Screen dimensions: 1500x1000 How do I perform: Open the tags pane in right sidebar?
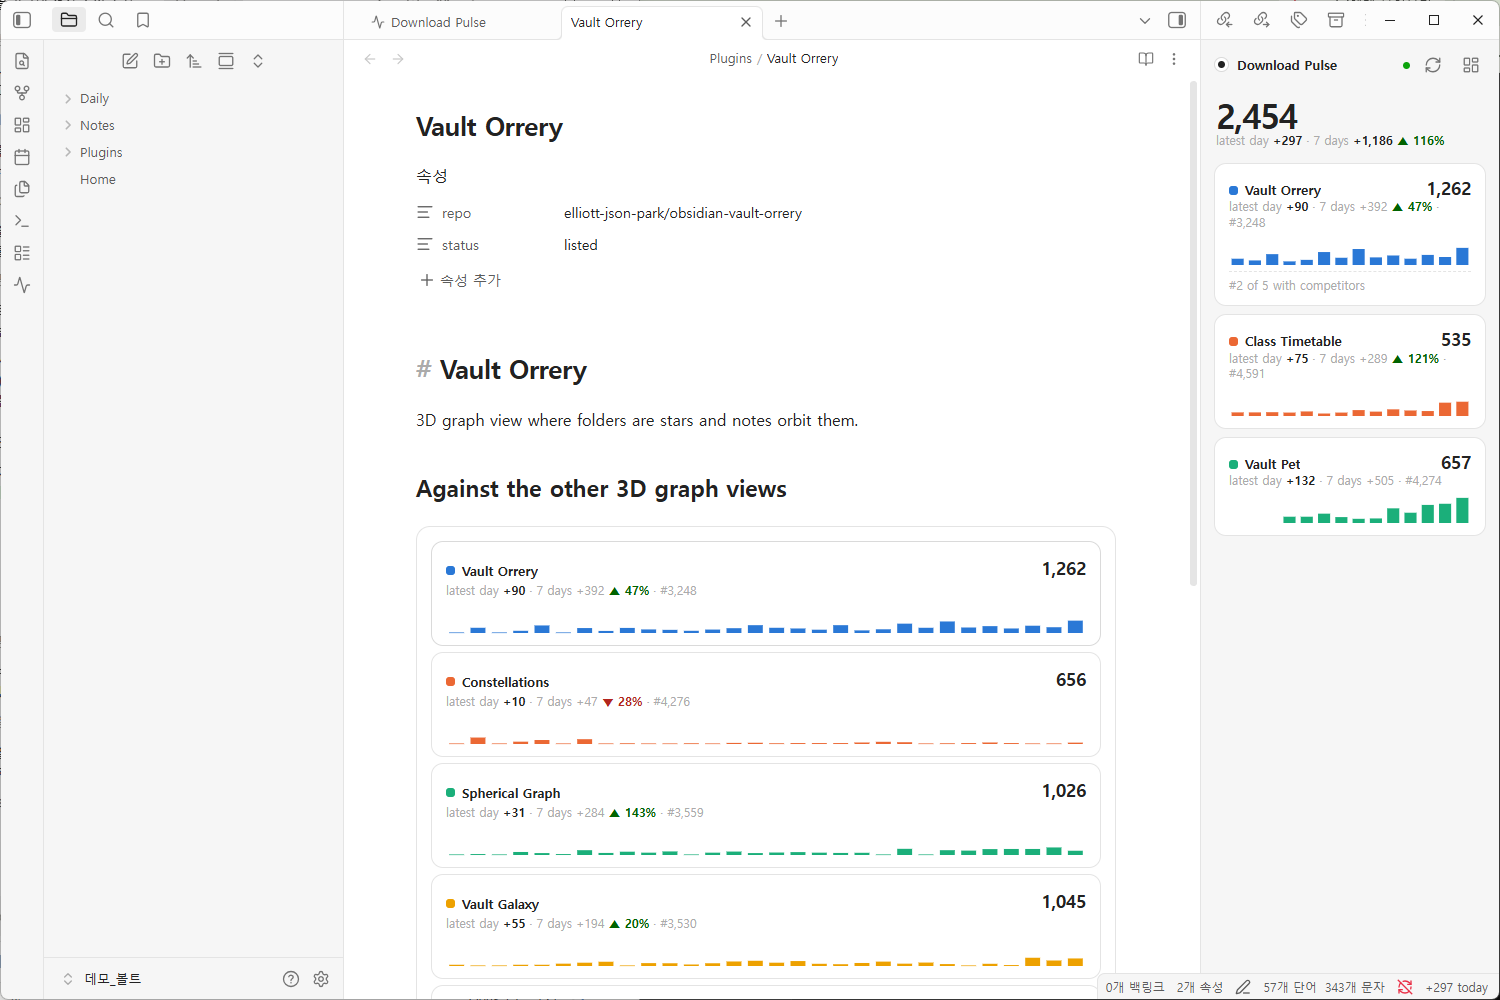[x=1299, y=20]
